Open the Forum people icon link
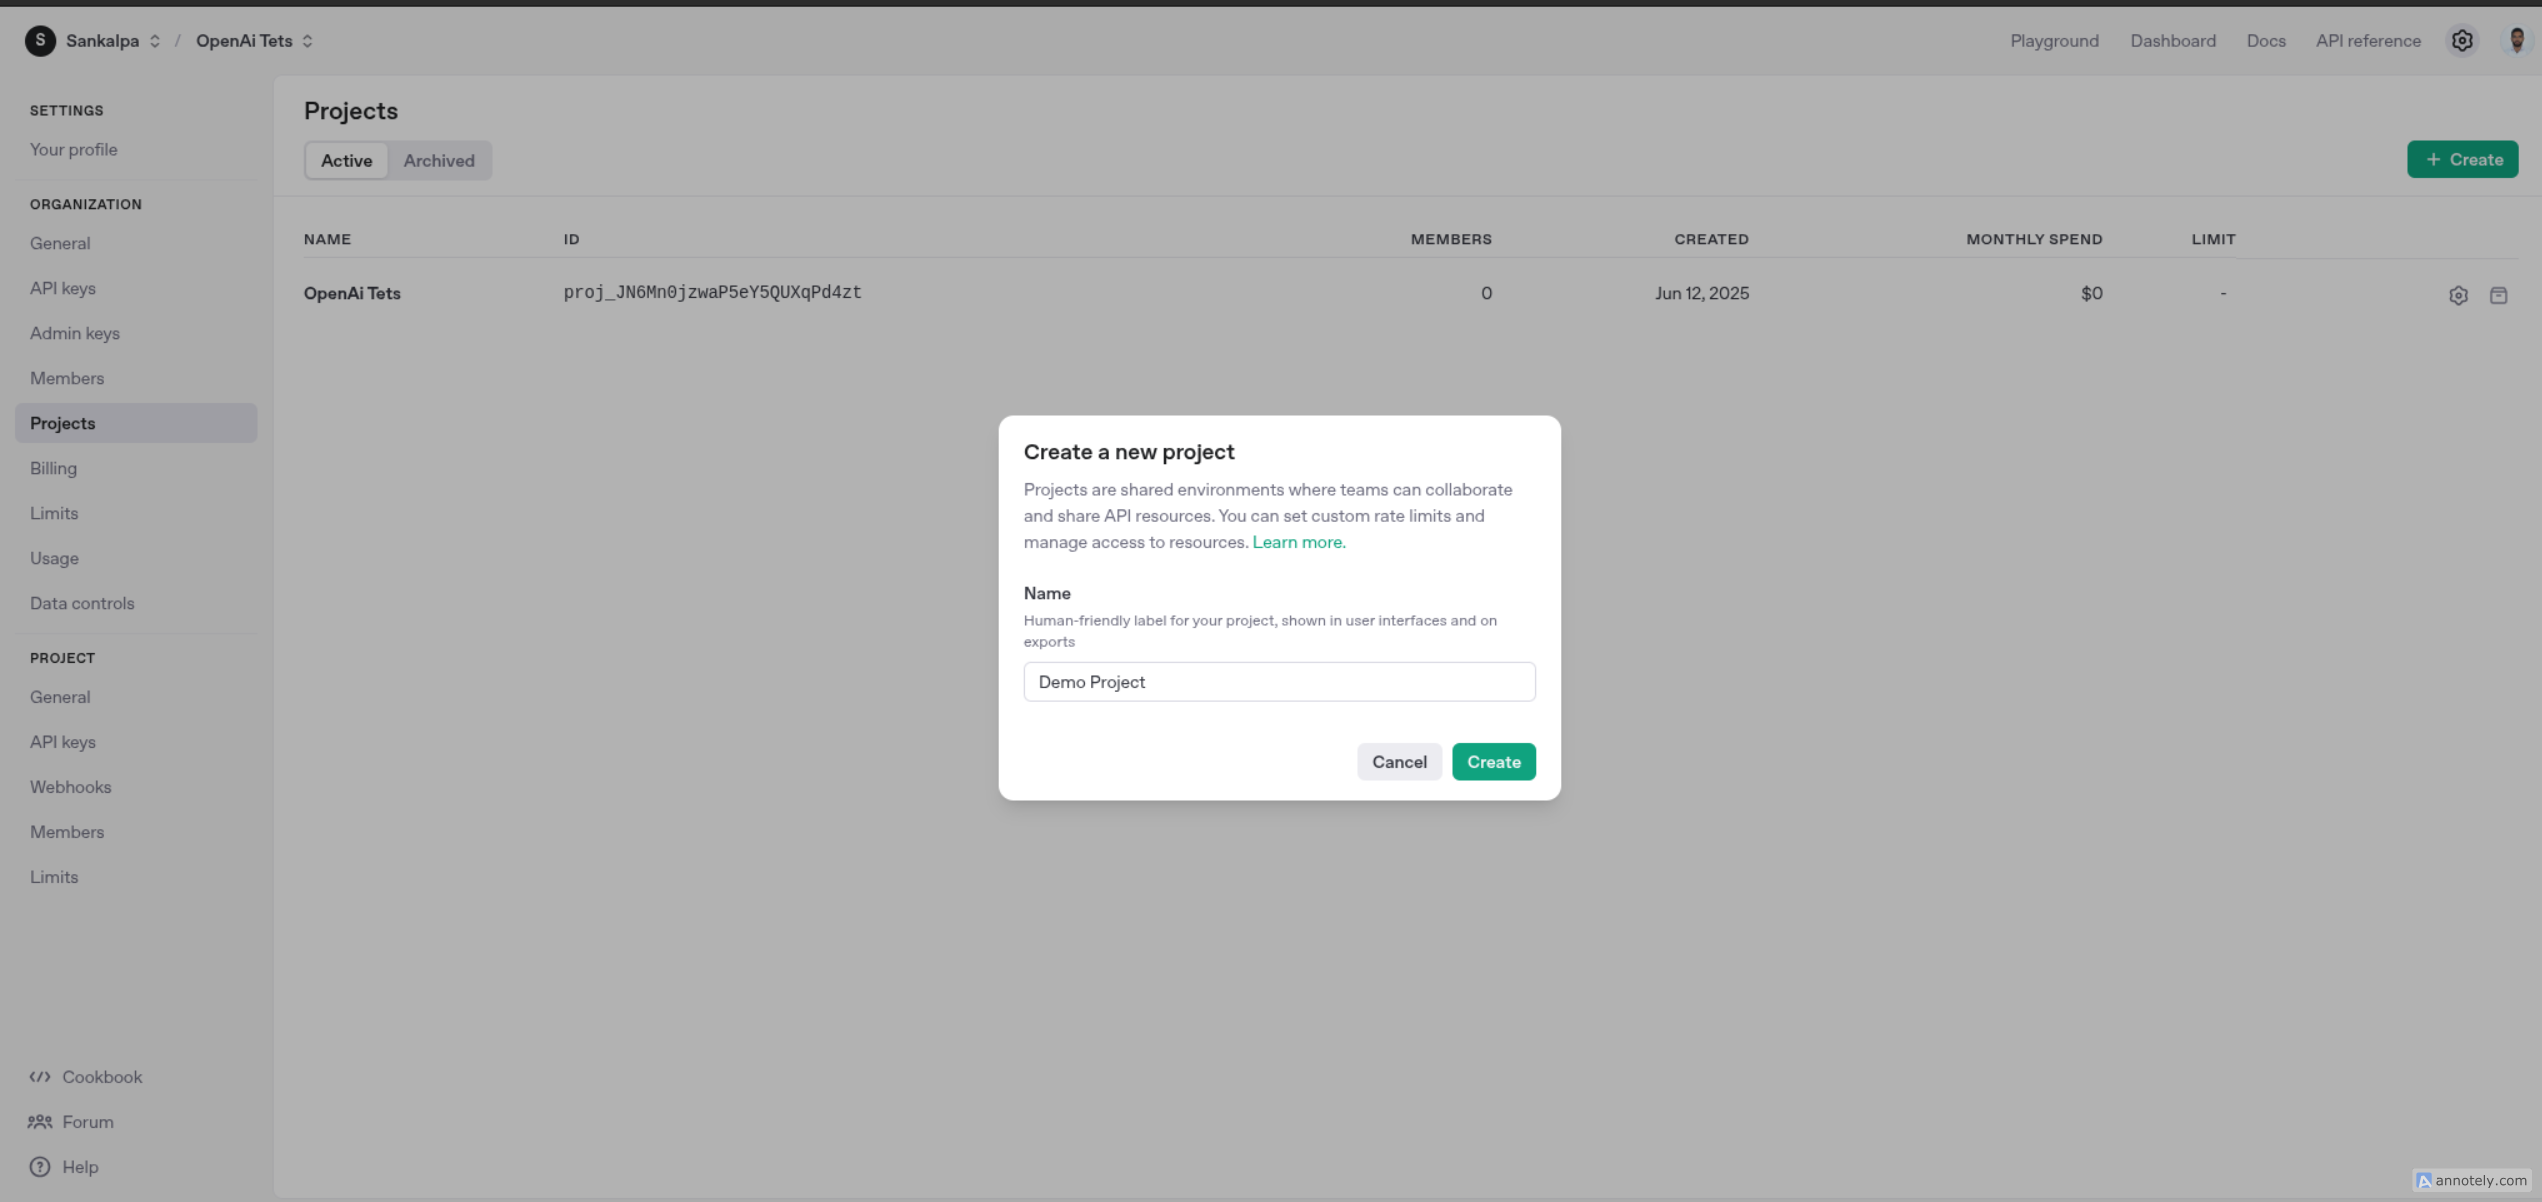This screenshot has height=1202, width=2542. pyautogui.click(x=40, y=1122)
